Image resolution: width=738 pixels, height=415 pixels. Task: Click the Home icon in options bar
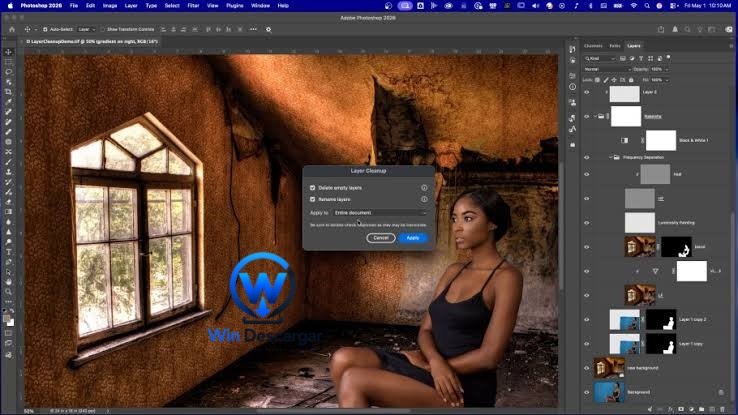click(12, 29)
